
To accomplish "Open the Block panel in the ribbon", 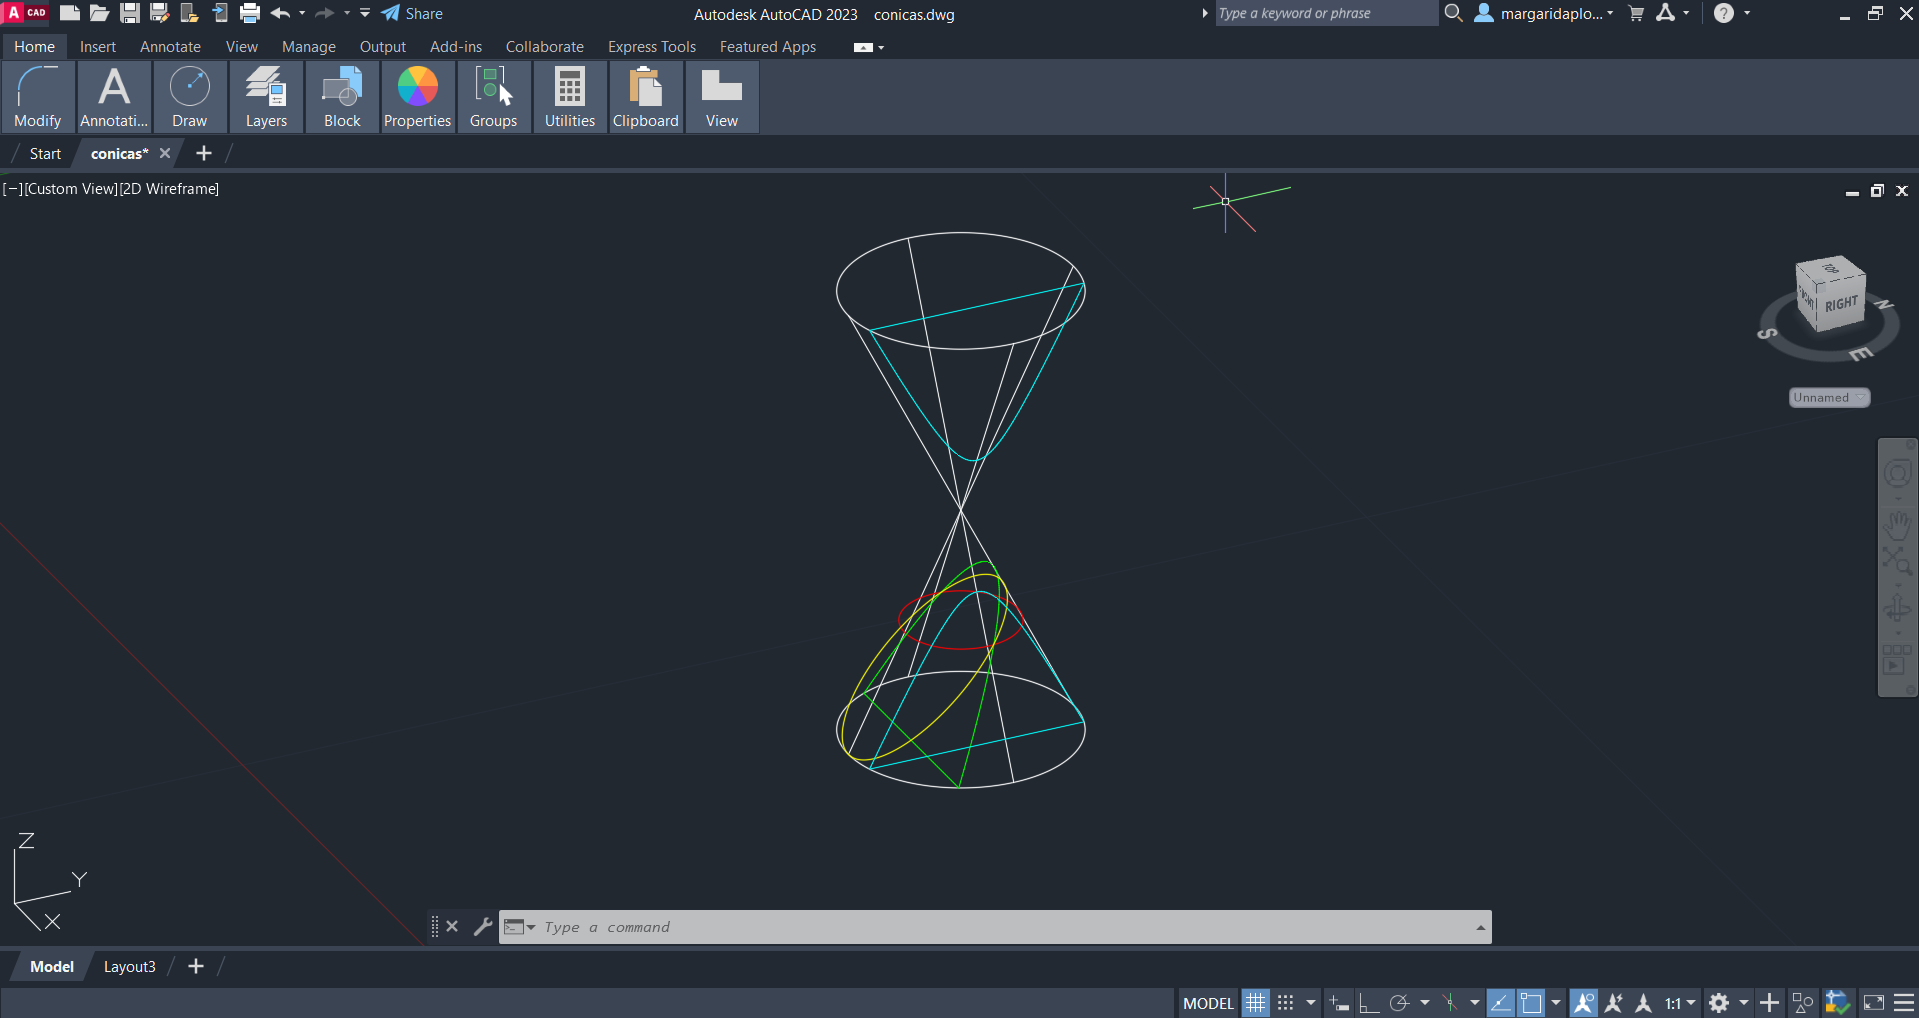I will (x=342, y=97).
